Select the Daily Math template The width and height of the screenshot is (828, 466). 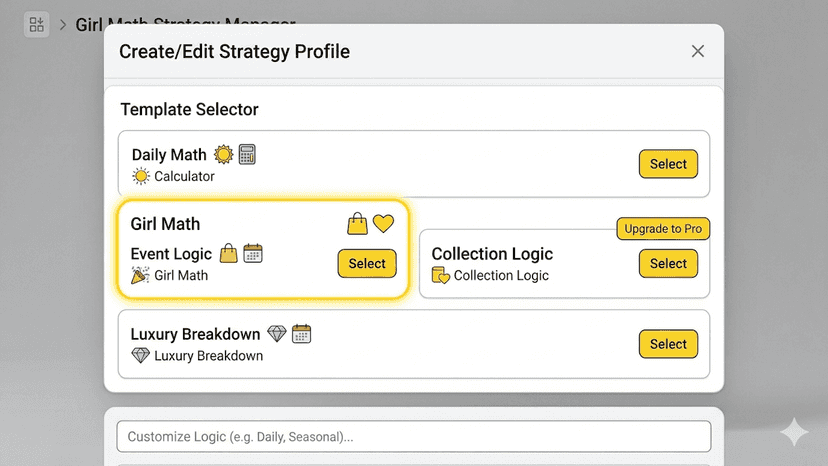point(668,164)
